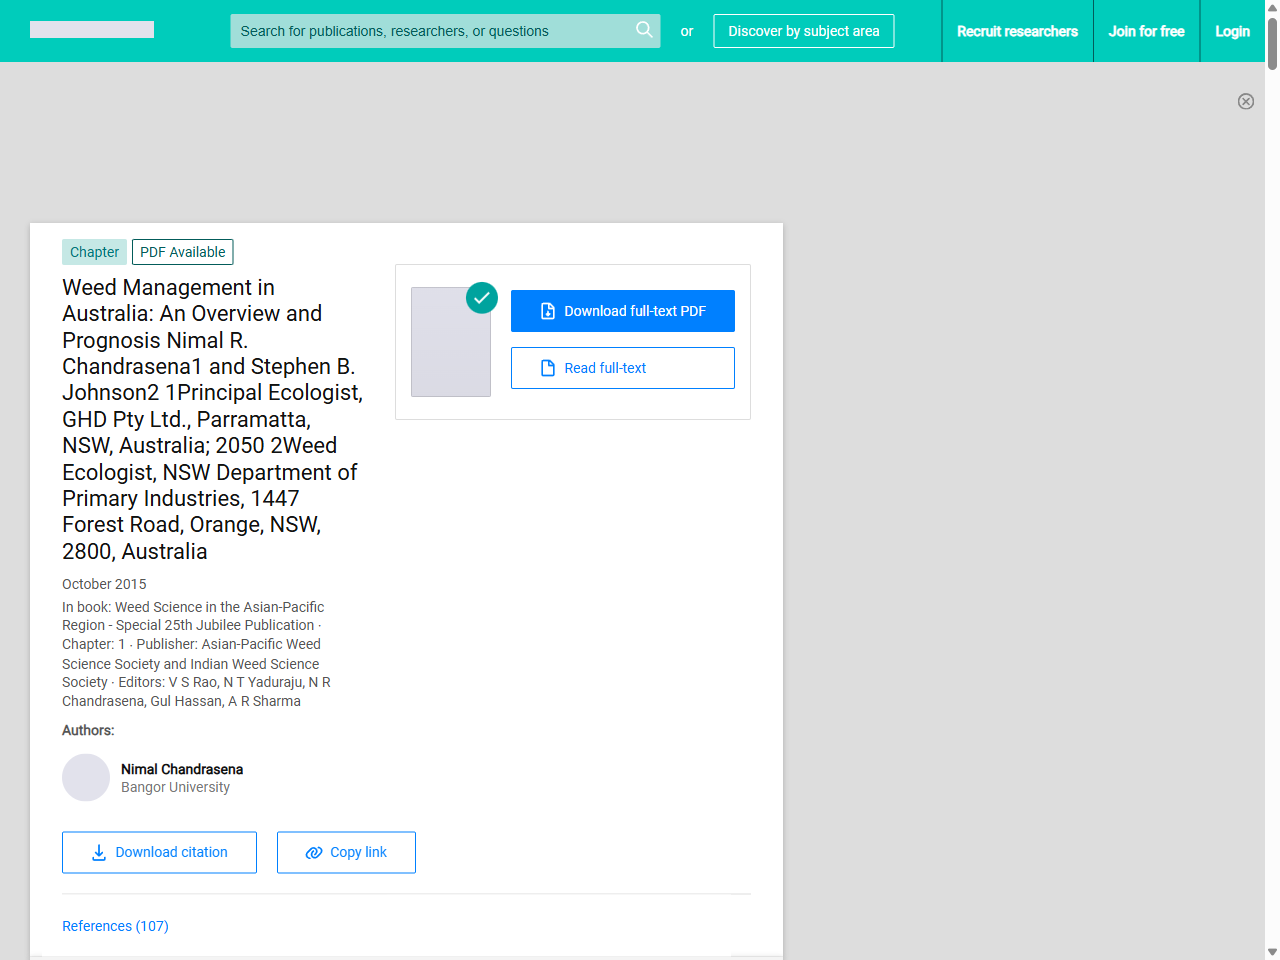Close the ad banner with X icon
Screen dimensions: 1280x960
pyautogui.click(x=1245, y=101)
